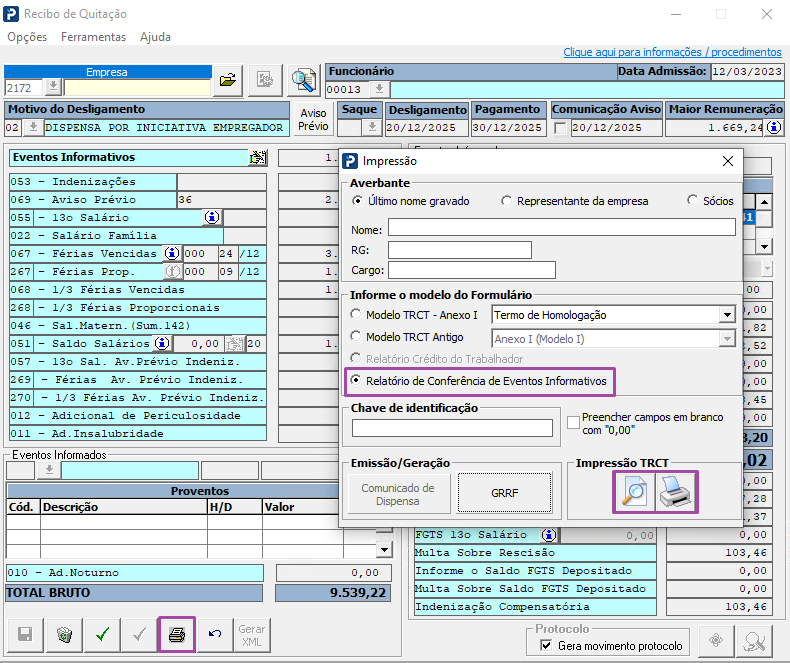The image size is (790, 663).
Task: Click scroll up arrow behind Impressão dialog
Action: (764, 202)
